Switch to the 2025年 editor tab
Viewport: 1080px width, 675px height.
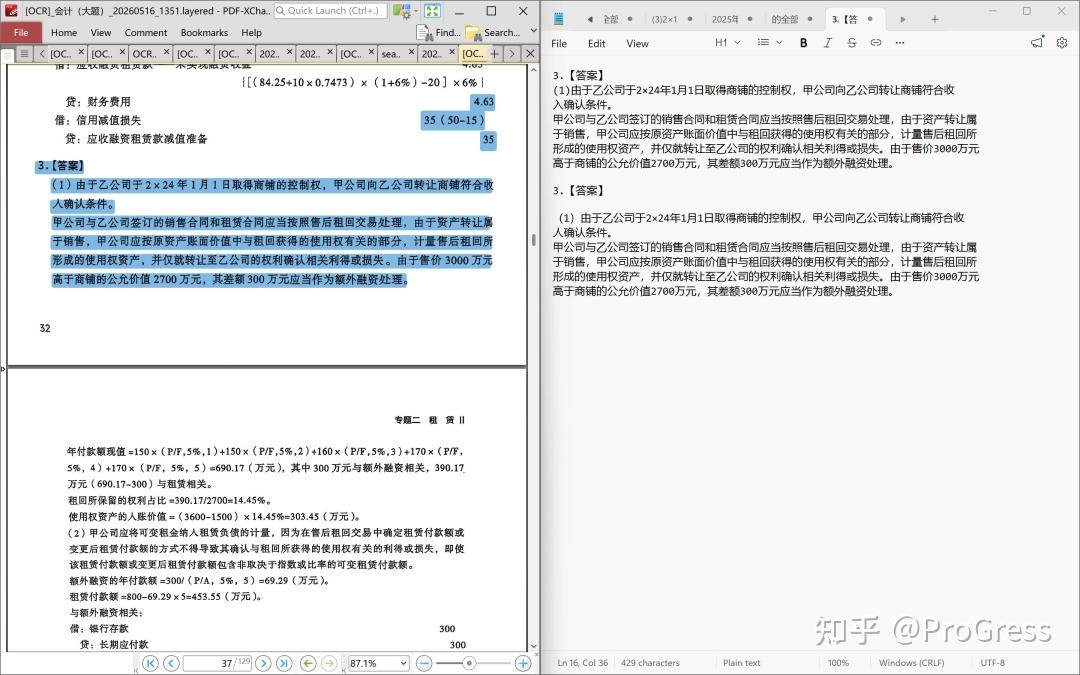click(725, 19)
